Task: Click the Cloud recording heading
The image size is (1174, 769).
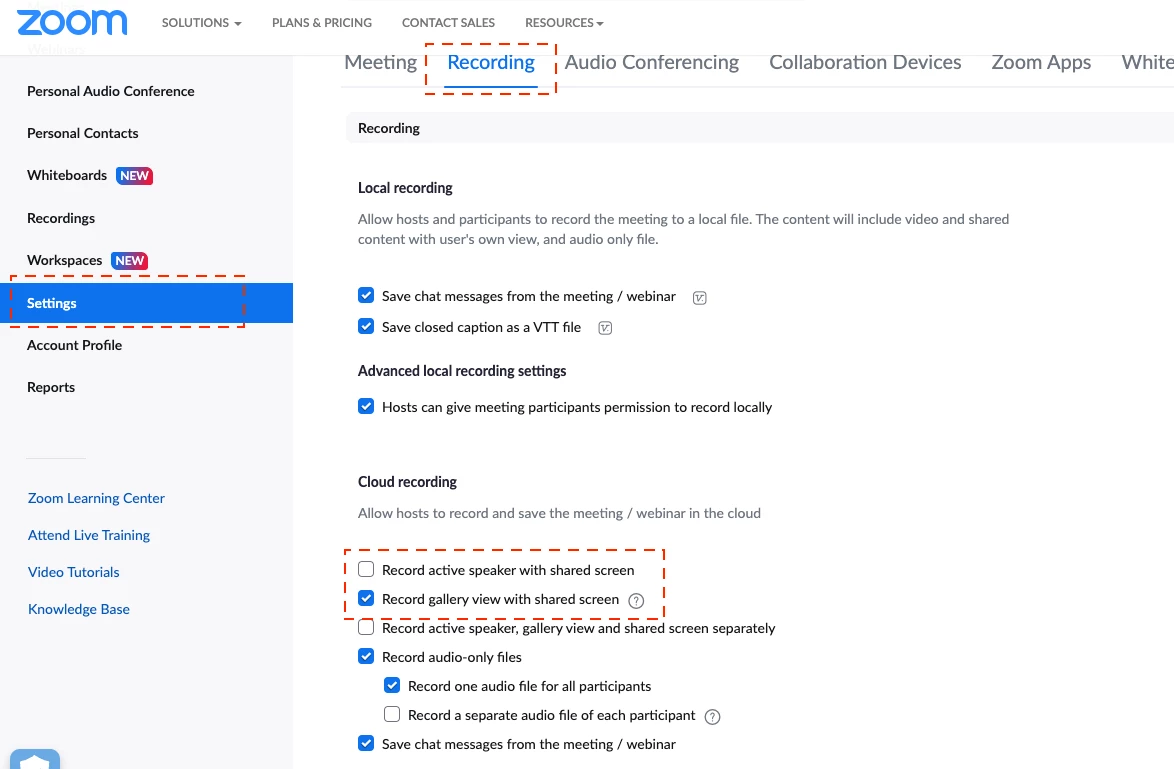Action: (x=407, y=482)
